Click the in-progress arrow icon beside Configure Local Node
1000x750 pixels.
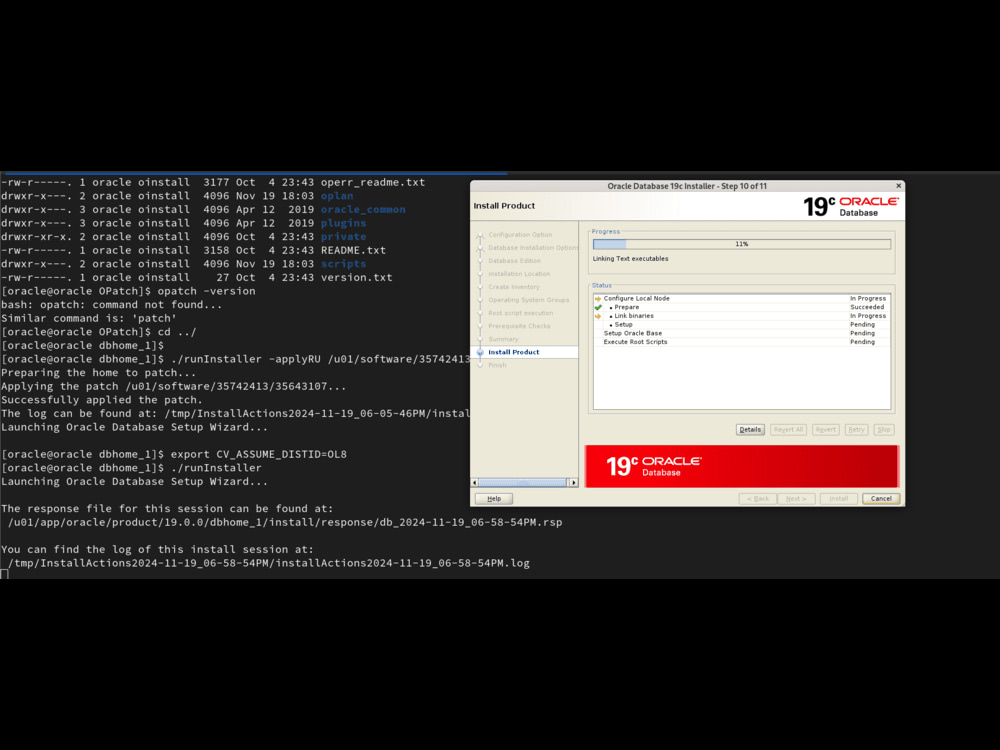coord(598,298)
